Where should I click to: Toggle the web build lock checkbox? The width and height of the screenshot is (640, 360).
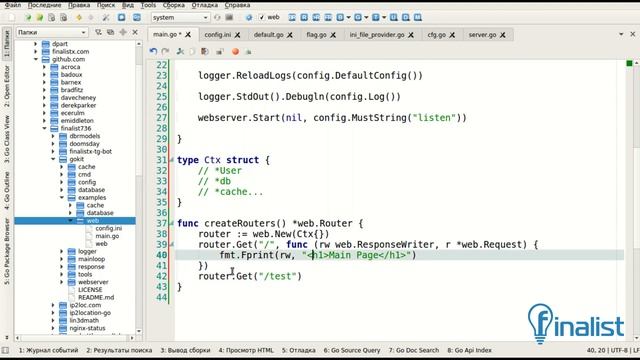pos(262,17)
